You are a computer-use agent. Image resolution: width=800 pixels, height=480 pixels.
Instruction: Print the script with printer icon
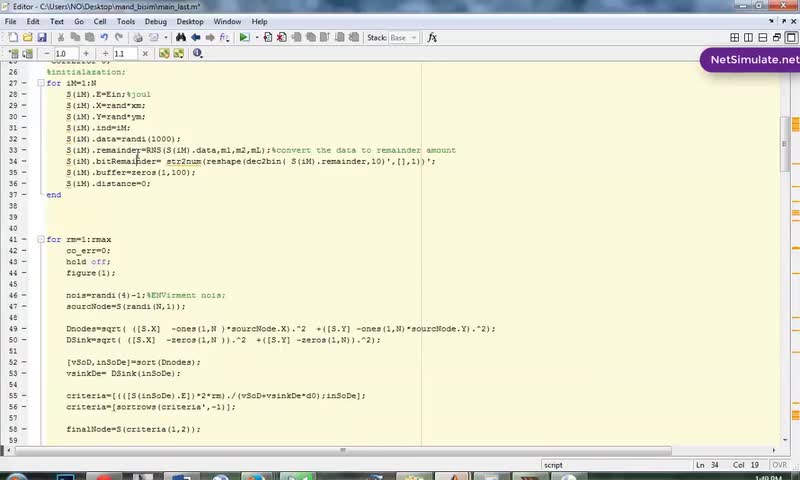pyautogui.click(x=138, y=37)
